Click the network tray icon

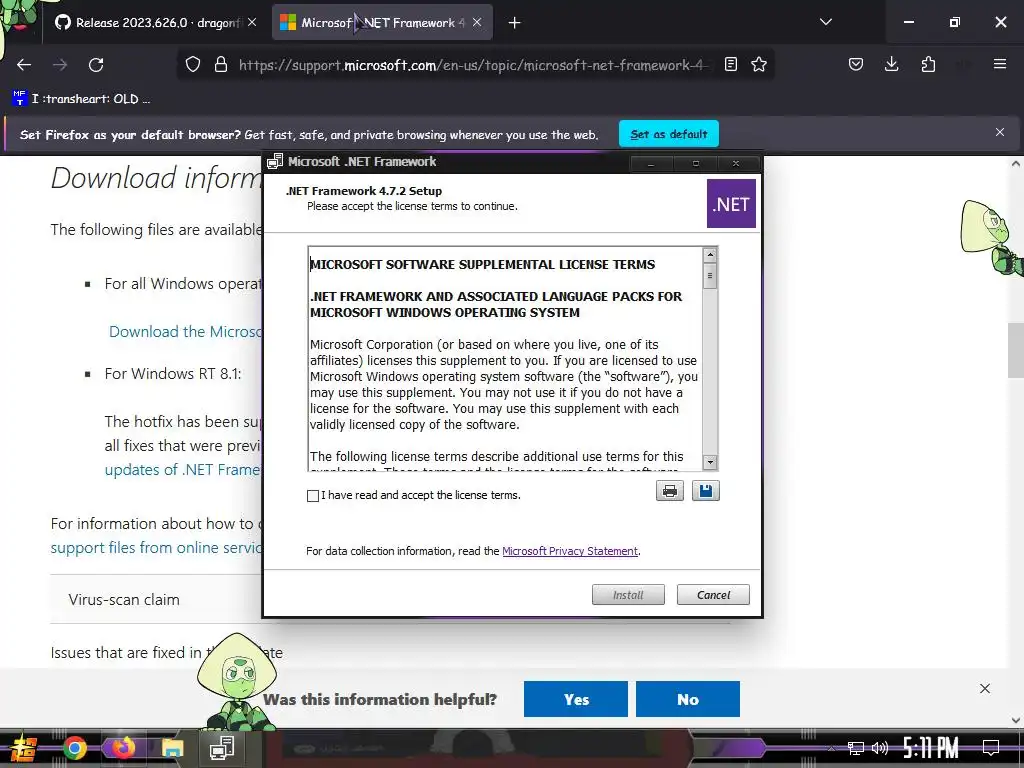(x=856, y=748)
